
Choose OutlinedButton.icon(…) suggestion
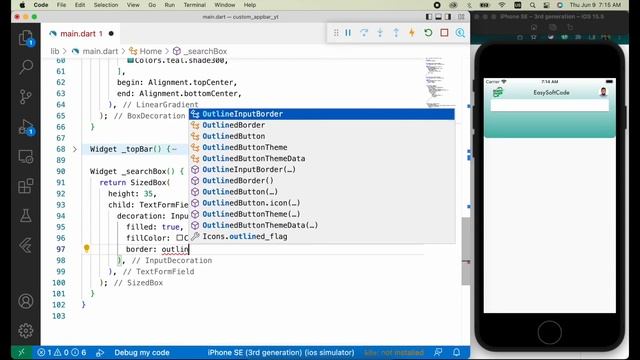(322, 203)
